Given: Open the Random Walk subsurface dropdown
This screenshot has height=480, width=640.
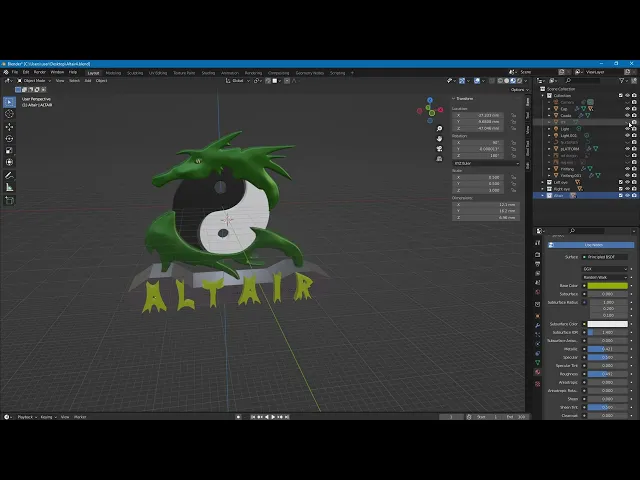Looking at the screenshot, I should [604, 278].
